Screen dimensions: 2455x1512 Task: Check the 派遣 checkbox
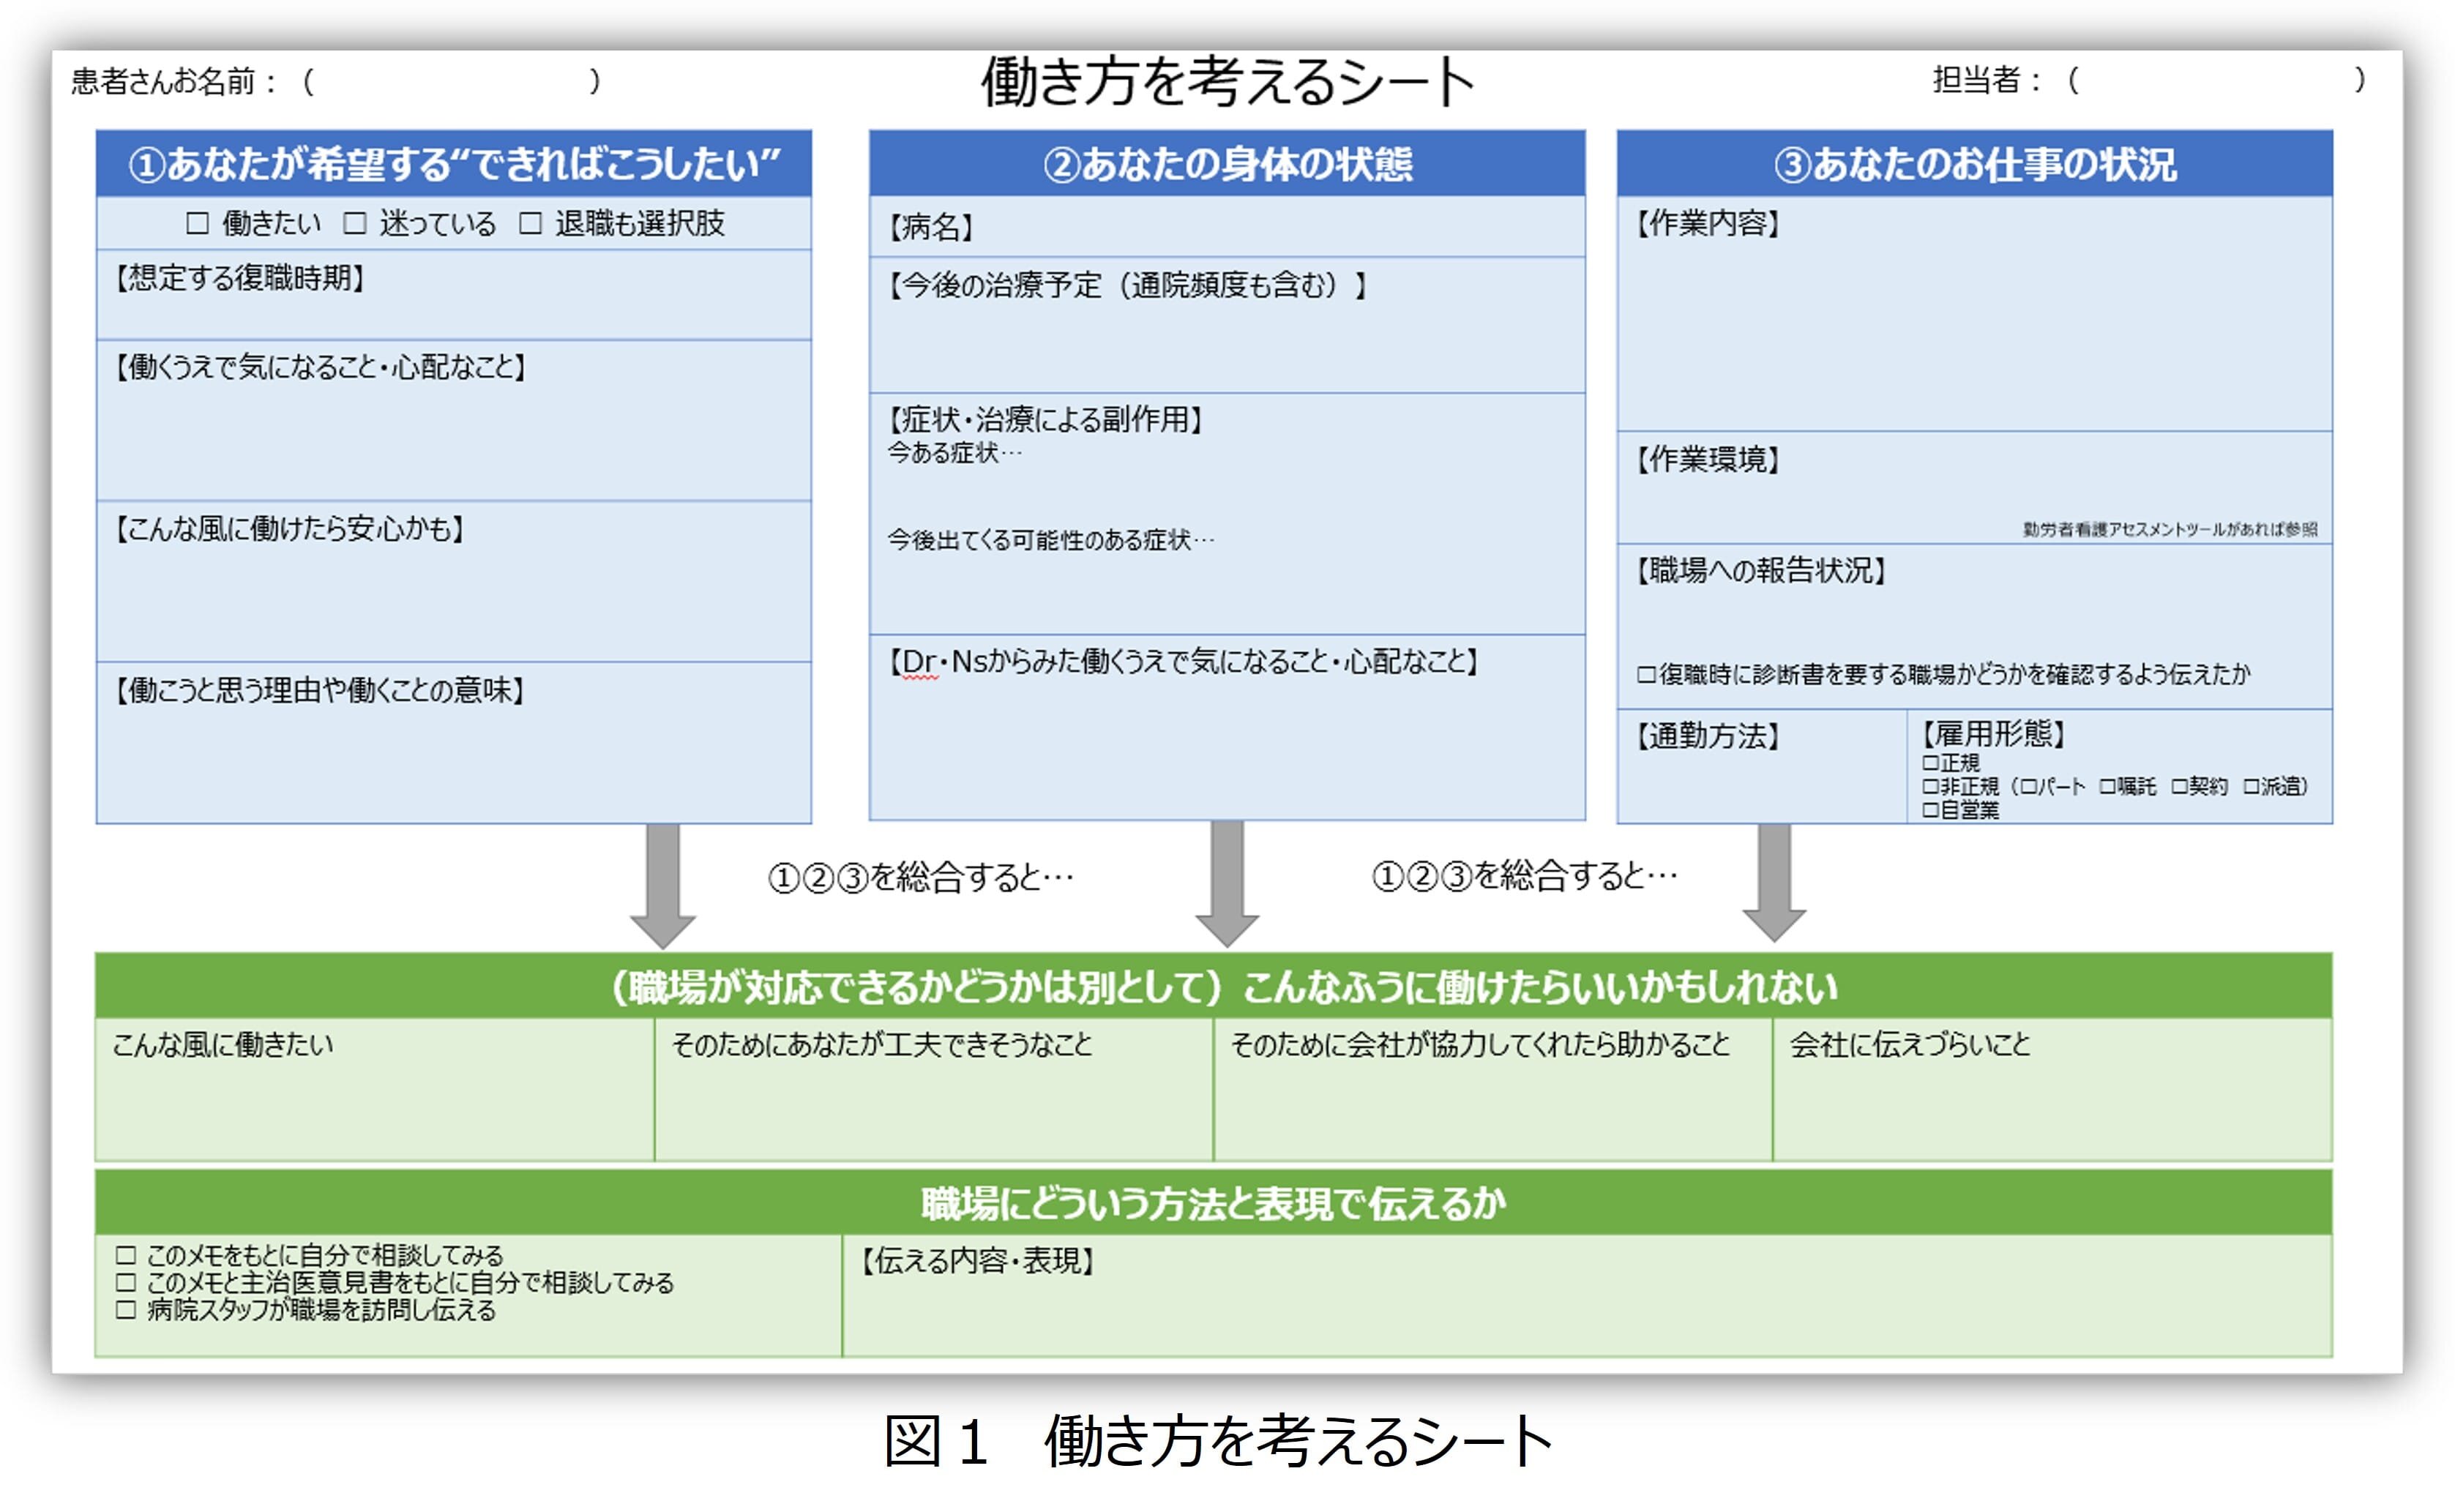[2251, 787]
